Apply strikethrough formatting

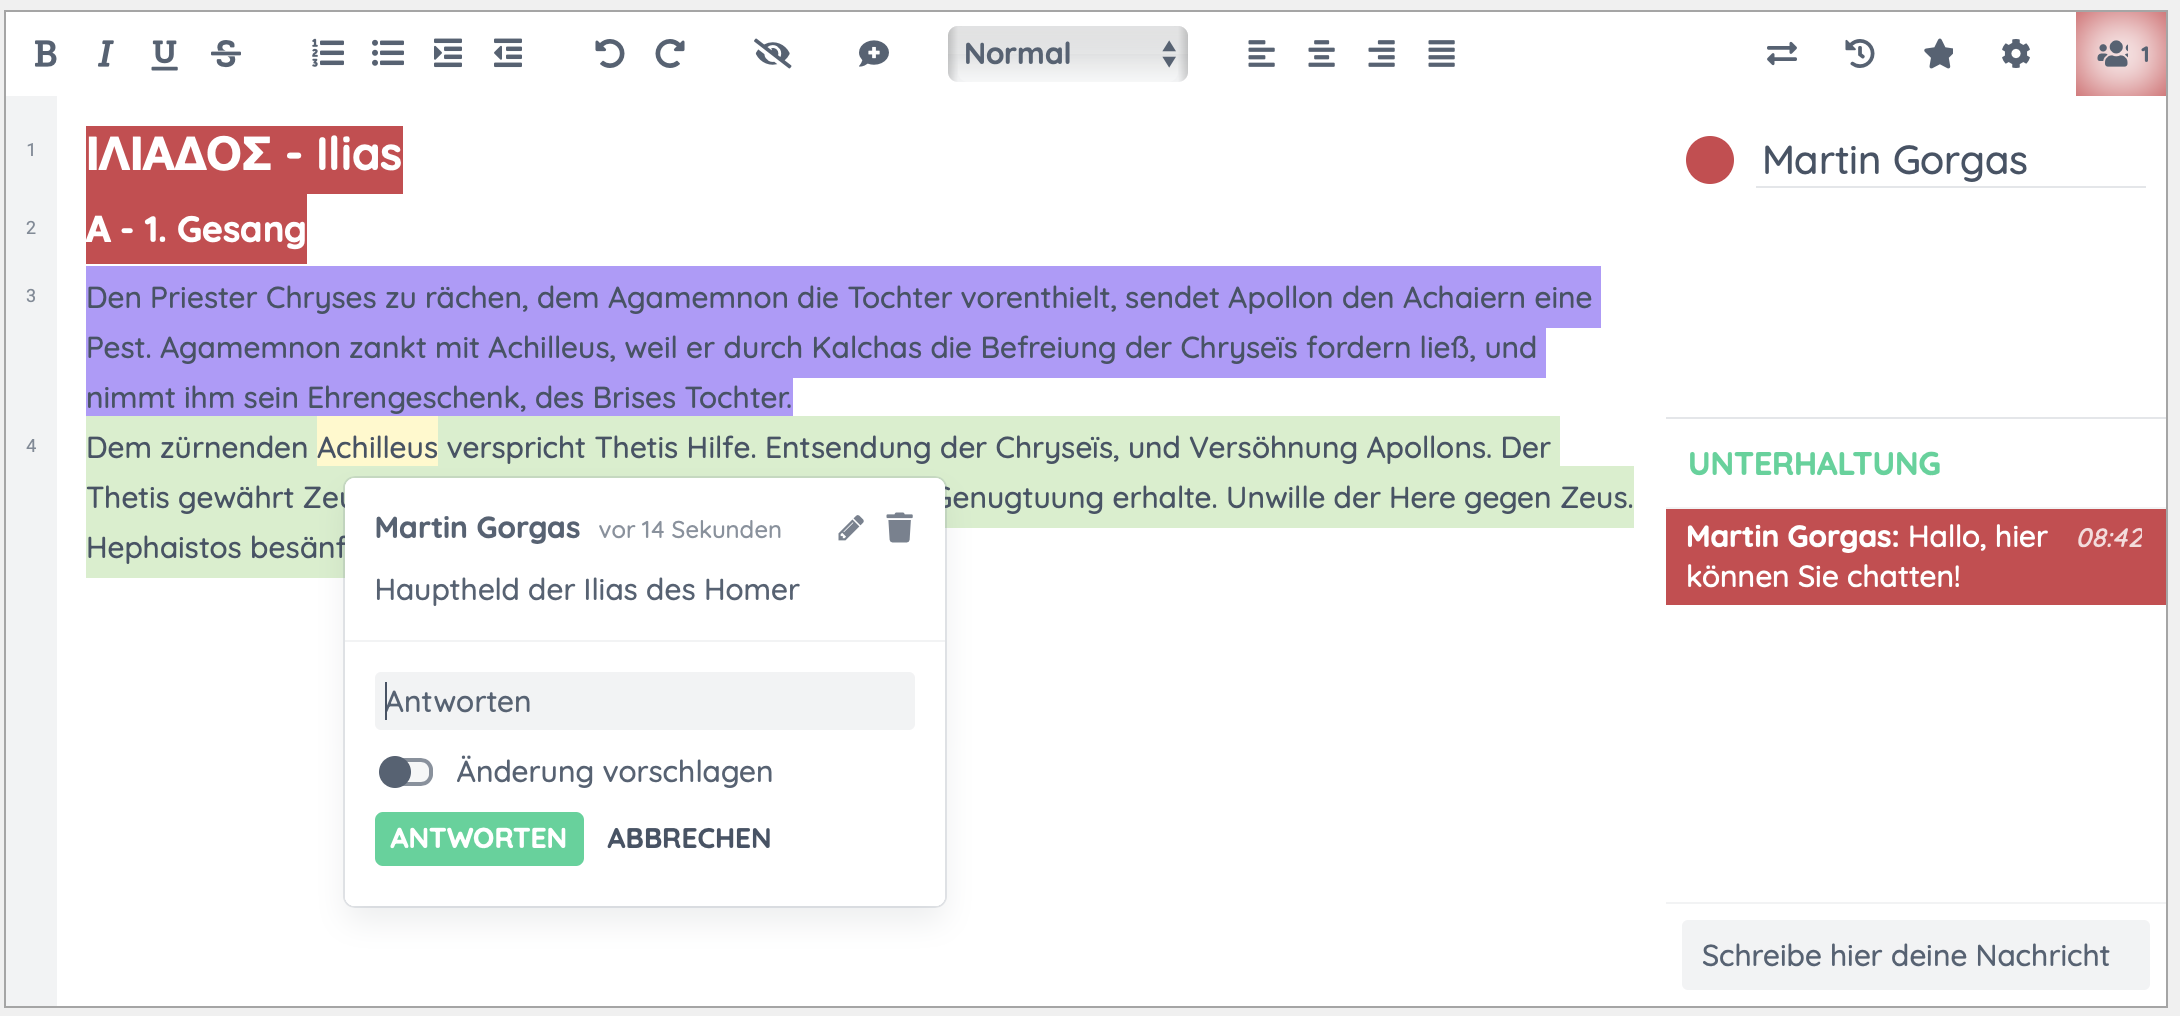pos(226,54)
